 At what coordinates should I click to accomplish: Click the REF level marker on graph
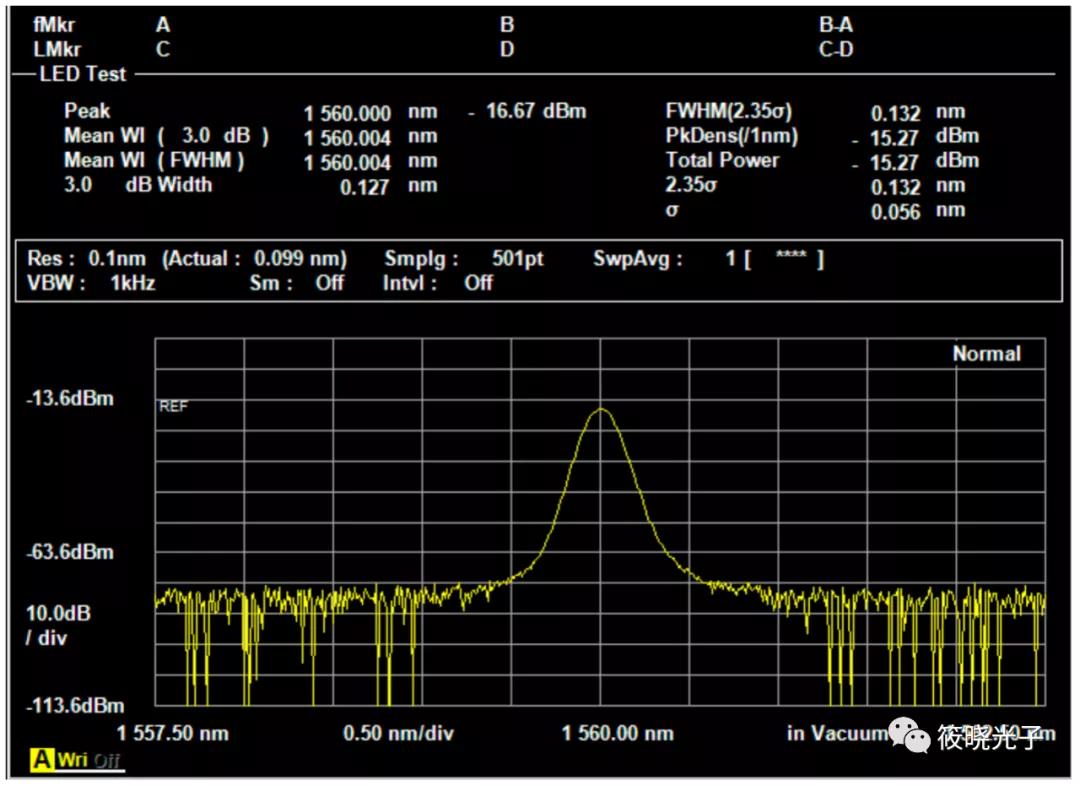click(173, 406)
